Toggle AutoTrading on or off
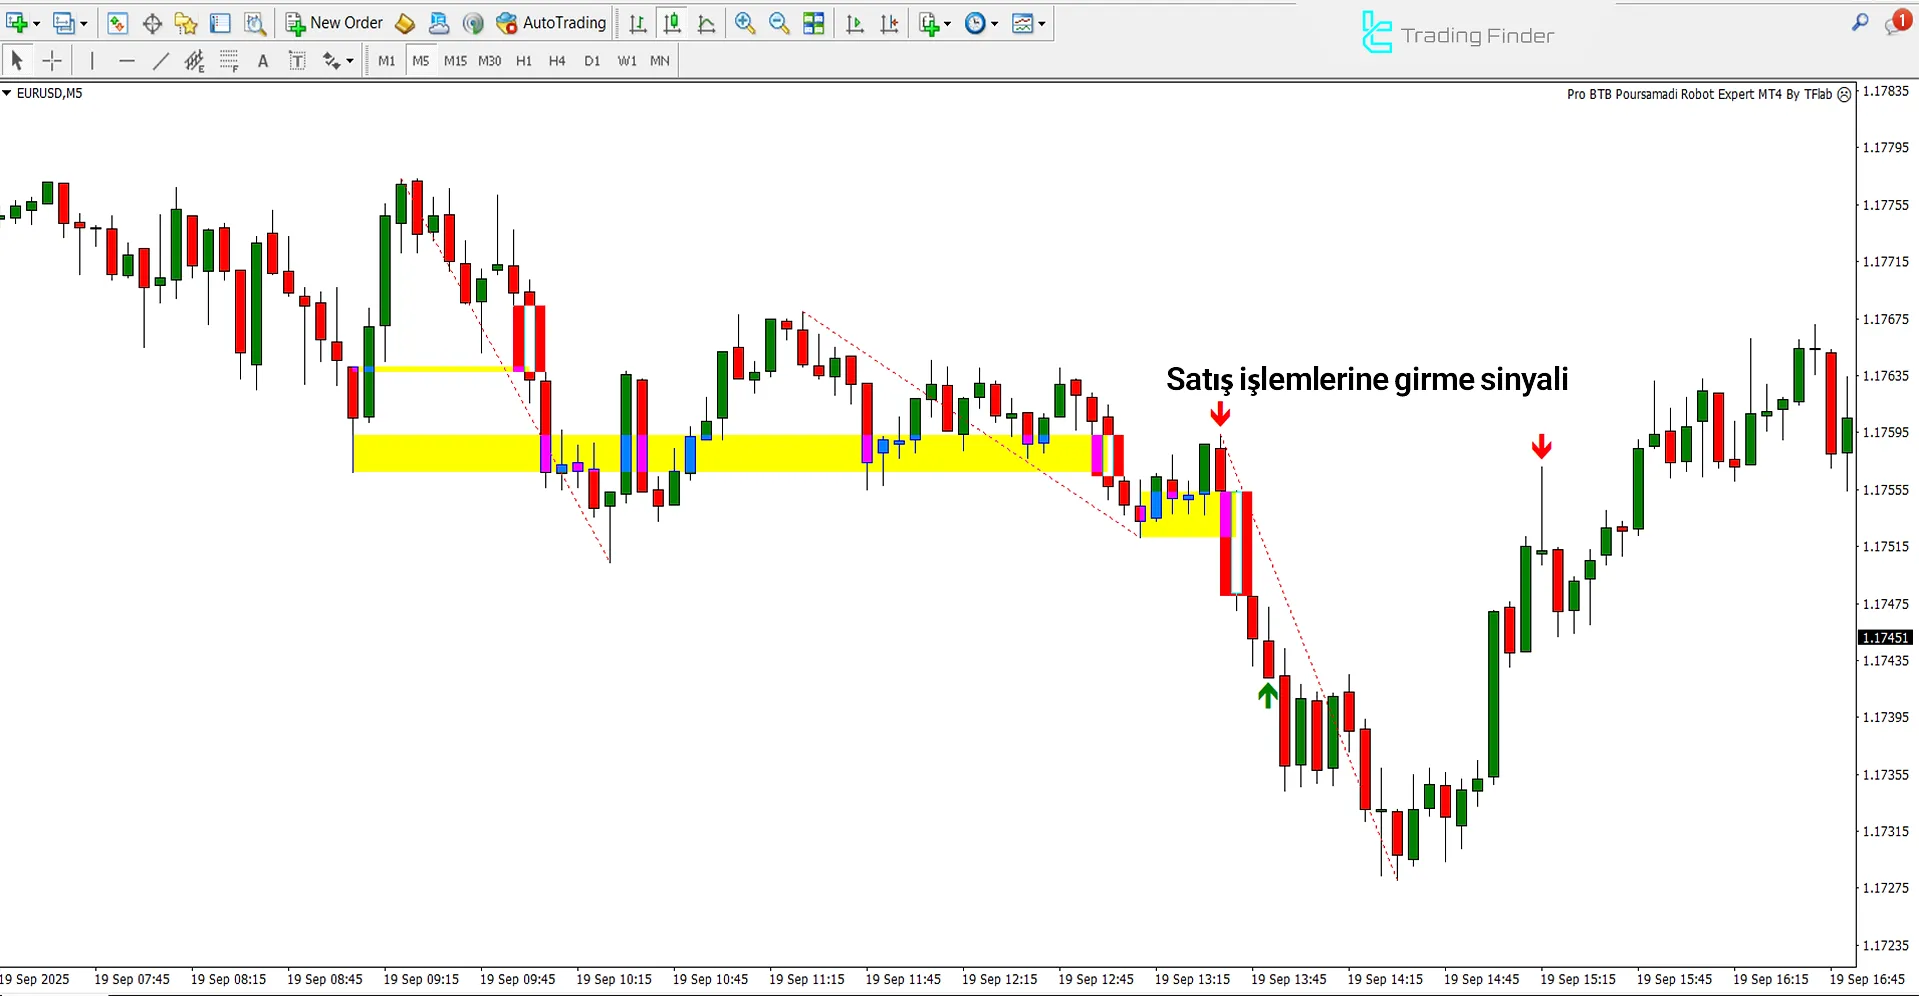This screenshot has width=1919, height=996. point(551,23)
